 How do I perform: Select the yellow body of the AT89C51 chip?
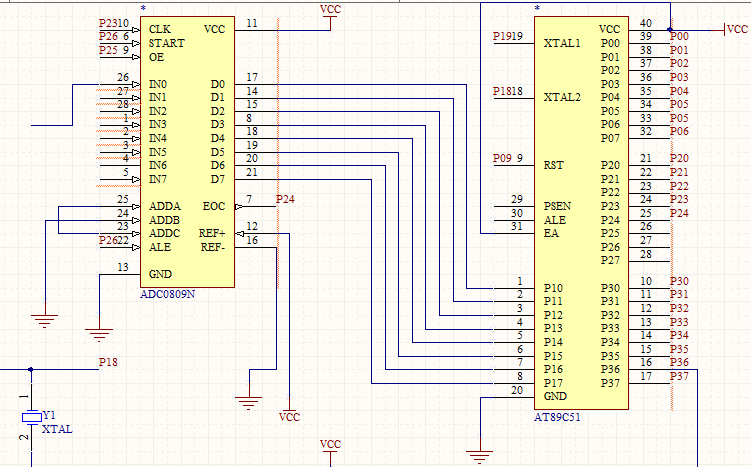[x=581, y=213]
